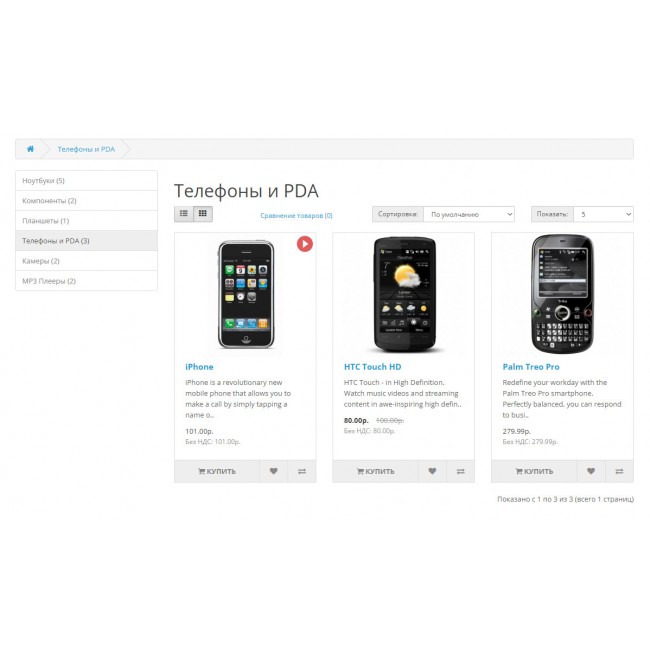Click КУПИТЬ button for iPhone

(x=217, y=471)
